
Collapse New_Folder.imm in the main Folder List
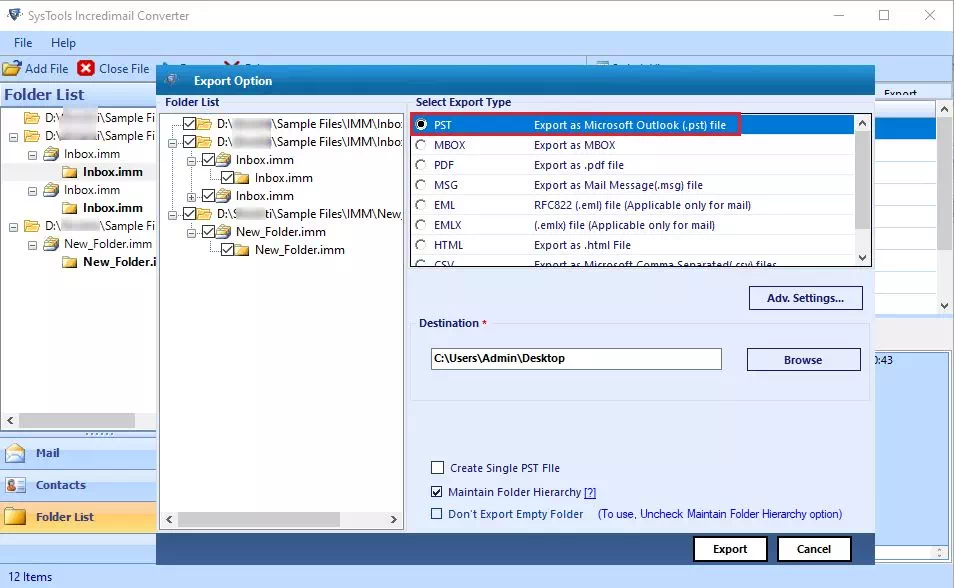[32, 245]
